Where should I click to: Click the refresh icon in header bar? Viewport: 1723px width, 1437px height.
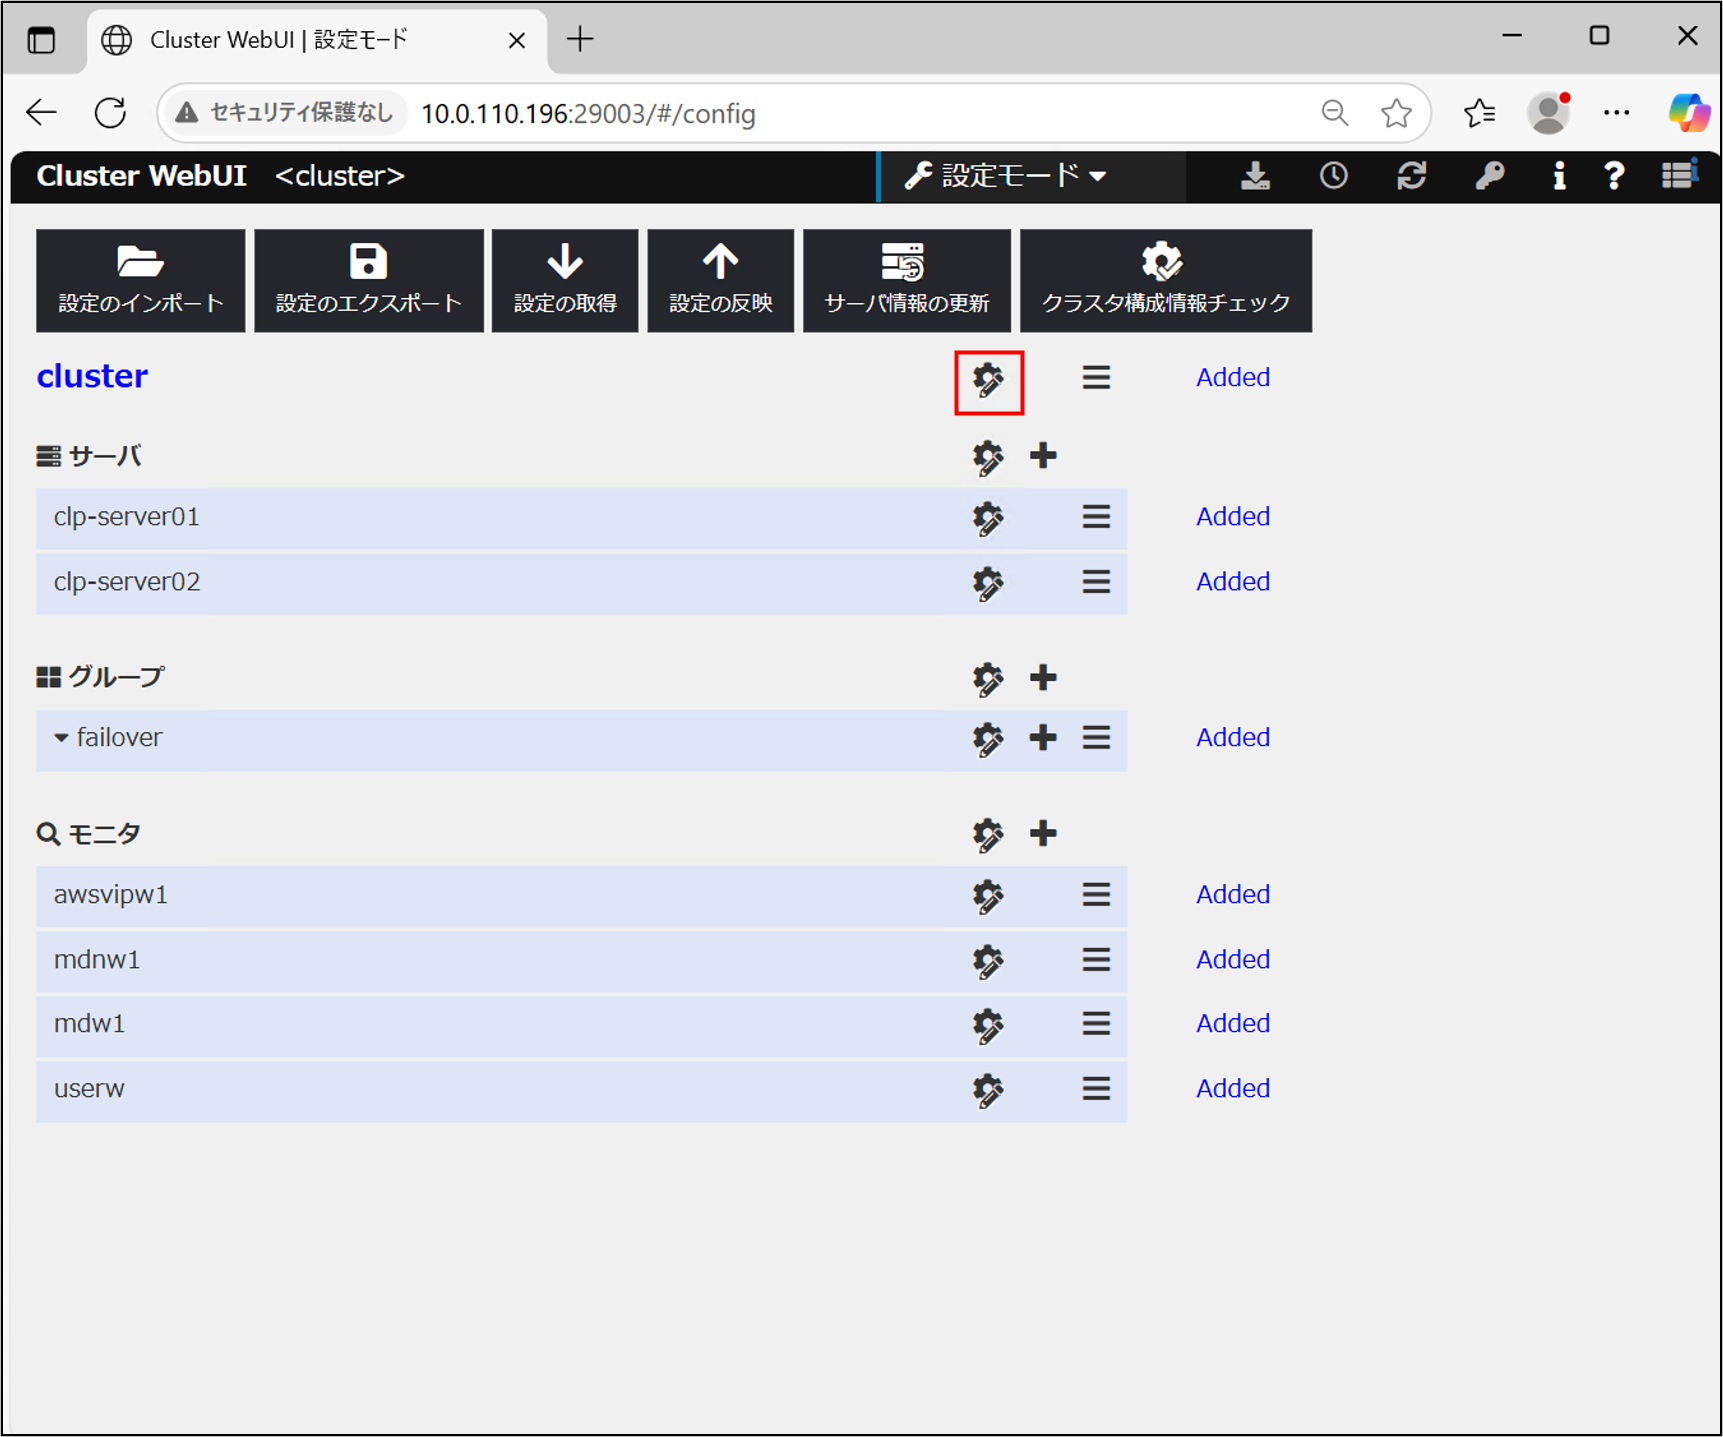tap(1411, 177)
